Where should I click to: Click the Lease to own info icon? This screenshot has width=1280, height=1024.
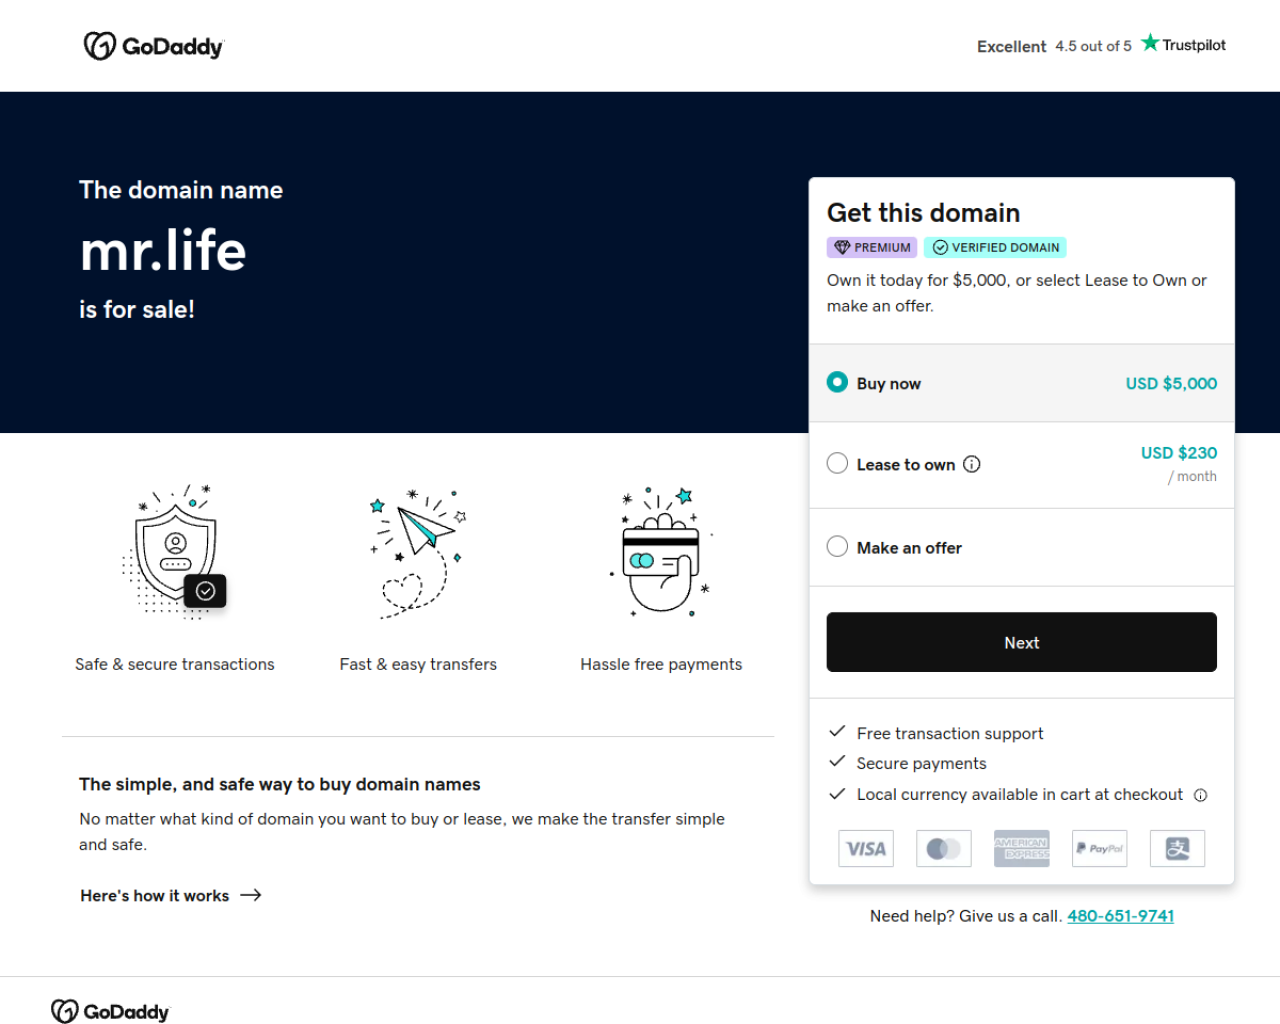pyautogui.click(x=972, y=464)
